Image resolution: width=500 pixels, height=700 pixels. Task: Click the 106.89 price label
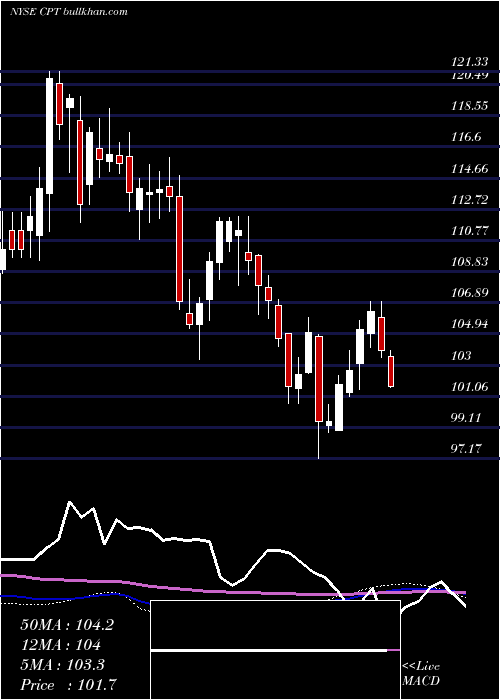click(x=469, y=293)
